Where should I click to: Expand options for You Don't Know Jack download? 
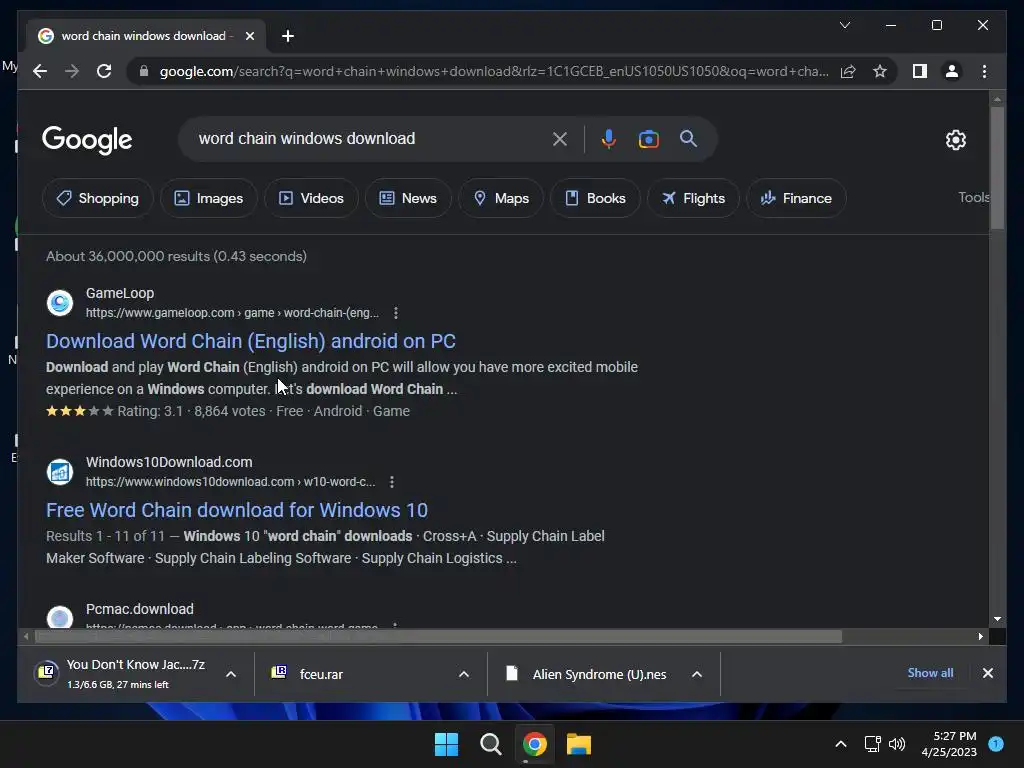231,674
